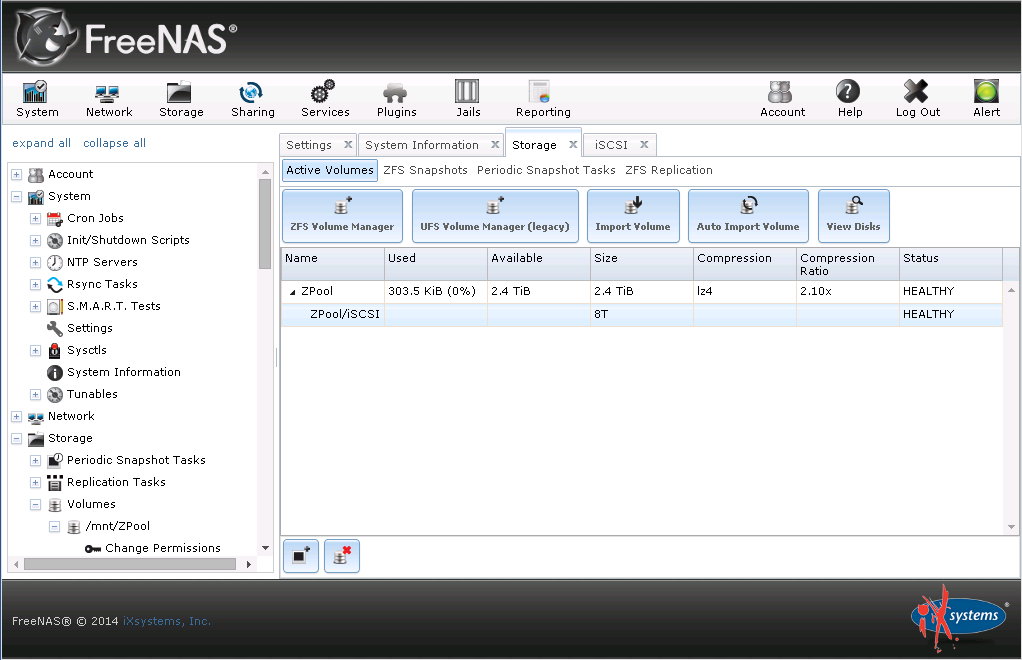Expand the Cron Jobs tree node
1022x660 pixels.
click(36, 219)
